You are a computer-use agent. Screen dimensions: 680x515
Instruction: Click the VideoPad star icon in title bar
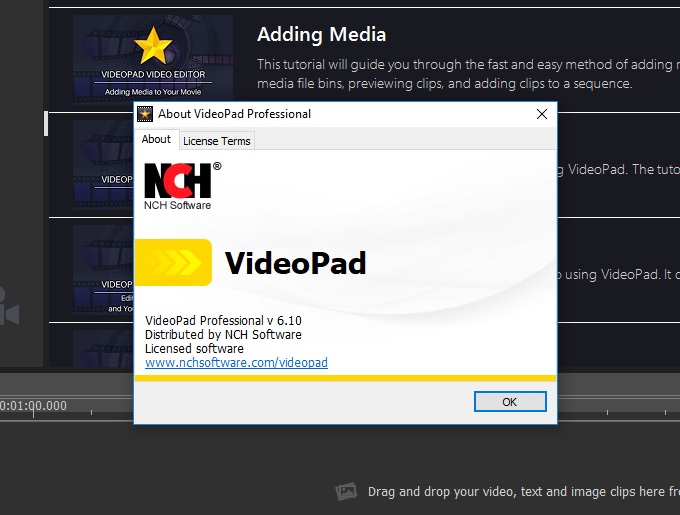145,114
